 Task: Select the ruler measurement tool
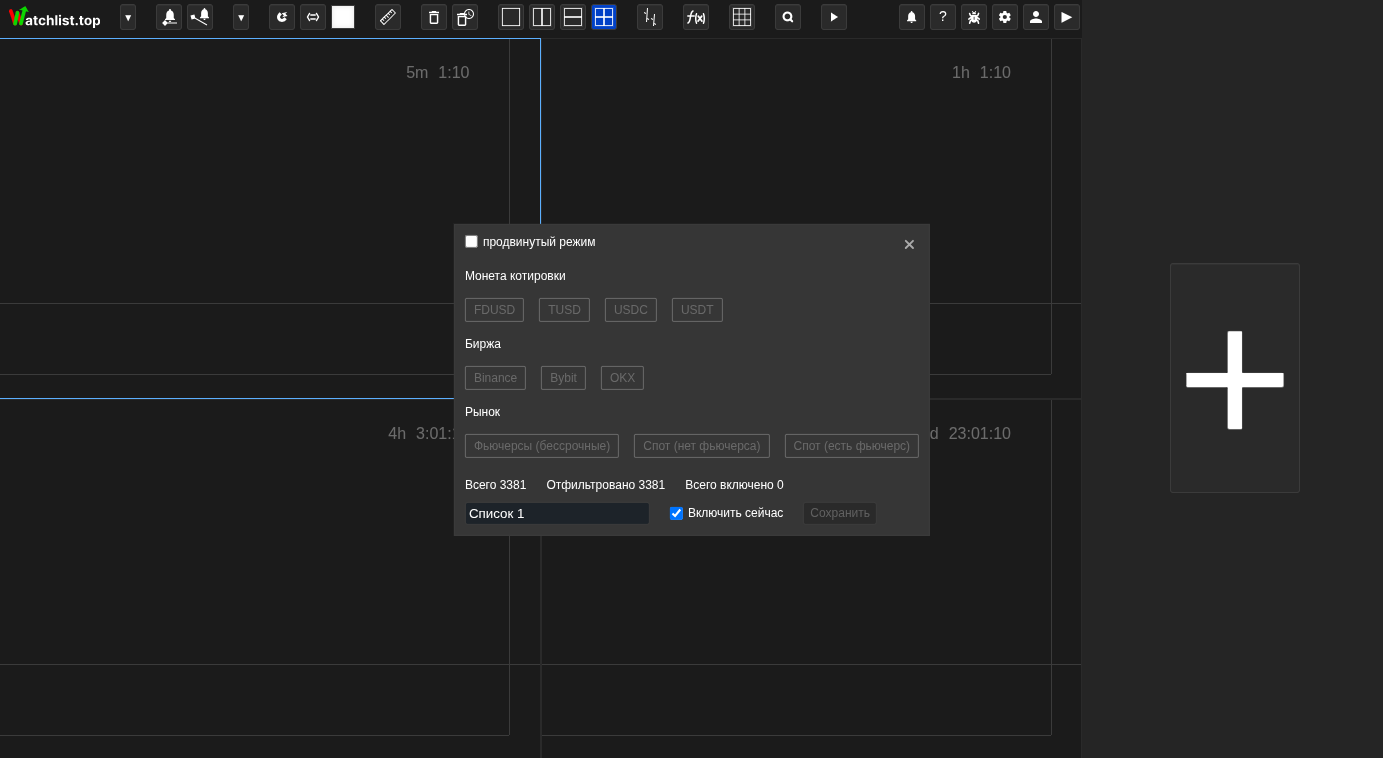[388, 17]
